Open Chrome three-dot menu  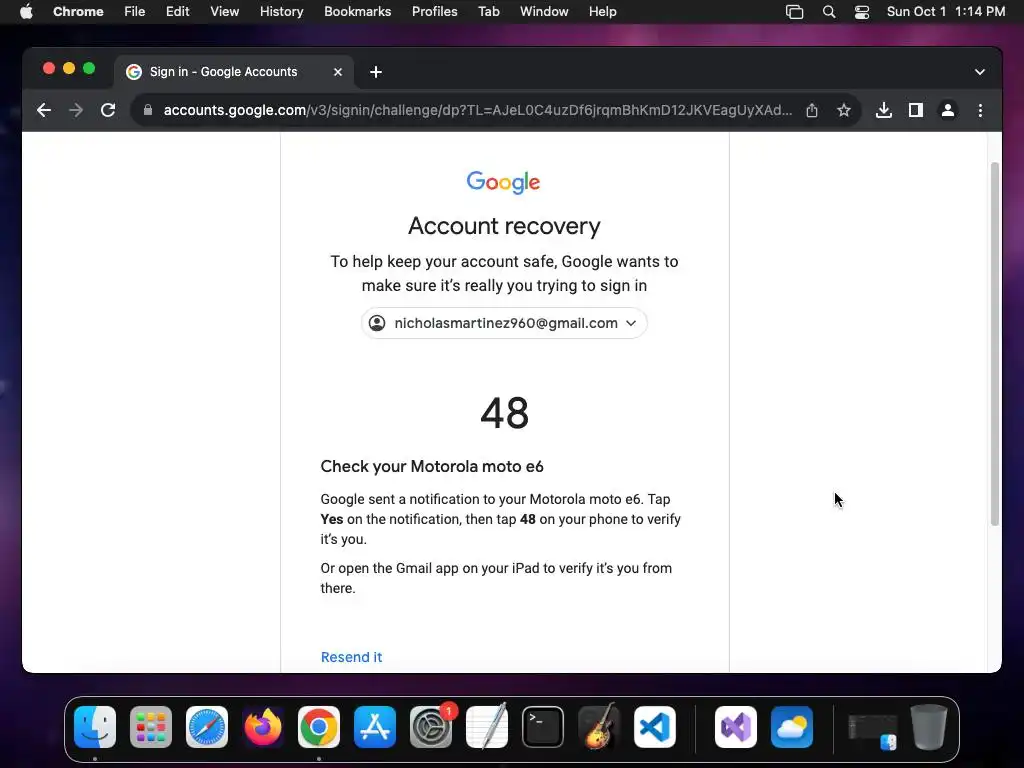pyautogui.click(x=980, y=110)
